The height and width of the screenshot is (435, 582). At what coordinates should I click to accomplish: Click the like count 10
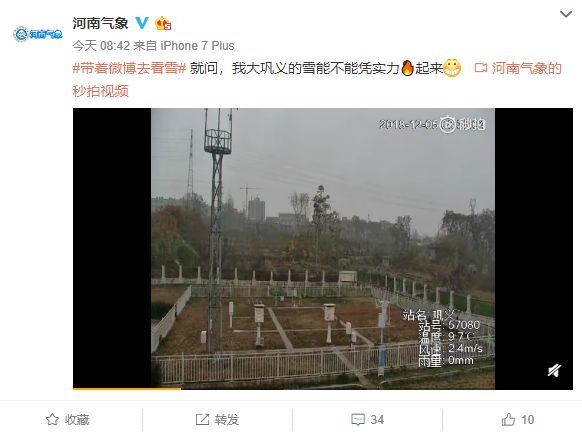point(527,420)
